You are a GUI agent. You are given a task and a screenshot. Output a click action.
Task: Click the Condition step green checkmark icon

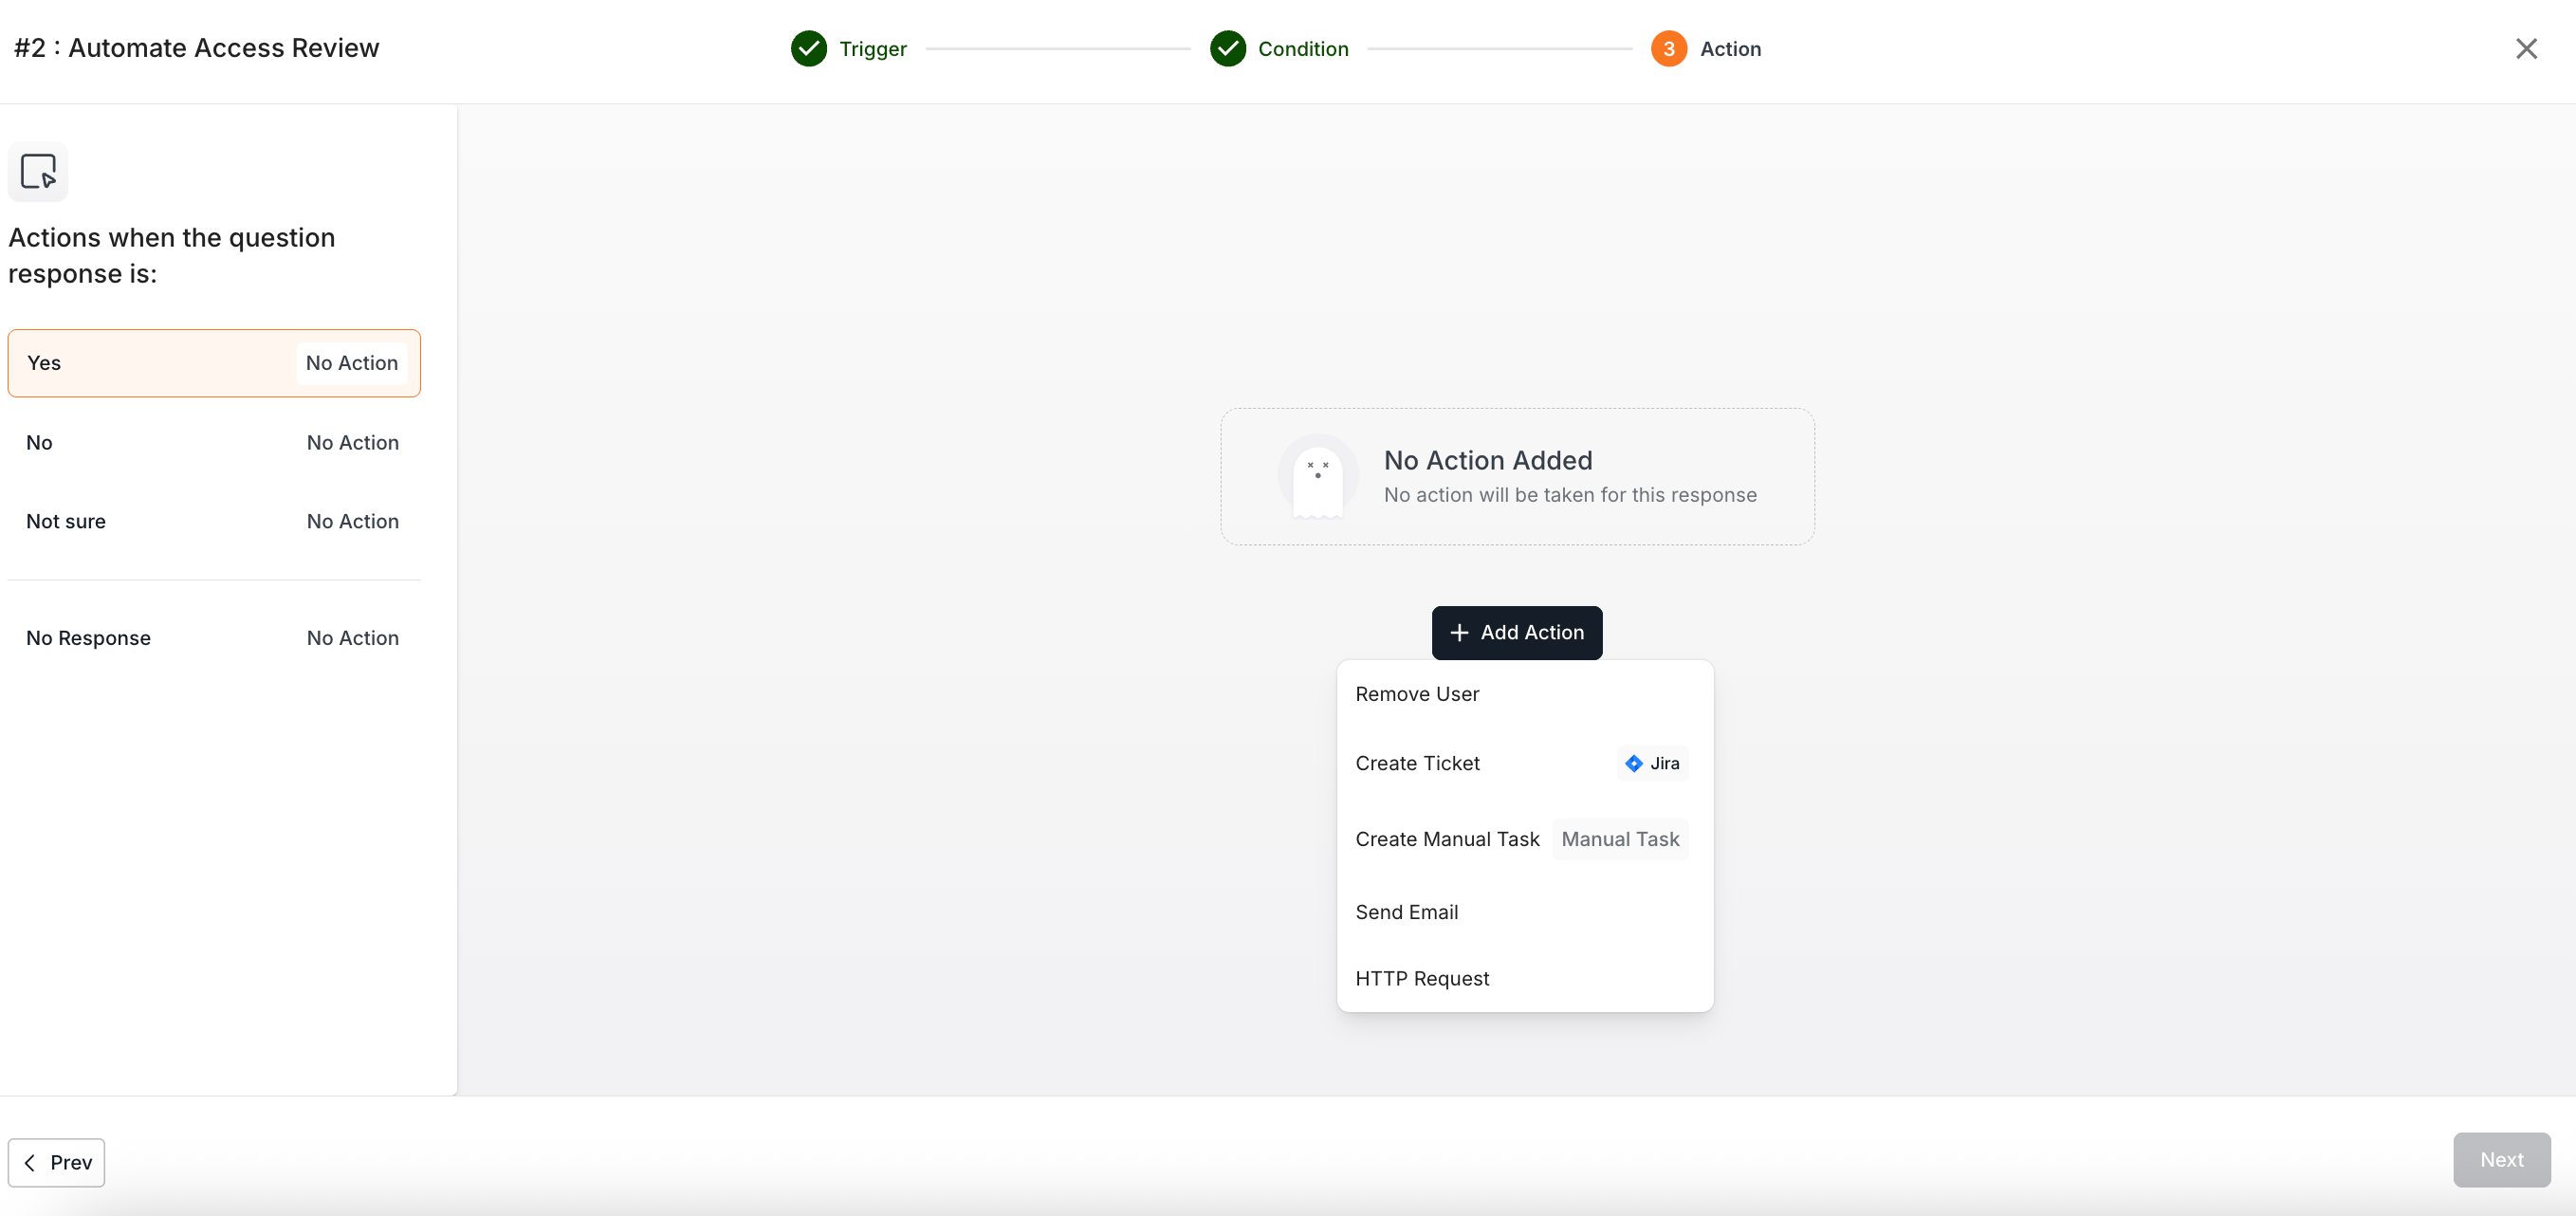coord(1227,48)
